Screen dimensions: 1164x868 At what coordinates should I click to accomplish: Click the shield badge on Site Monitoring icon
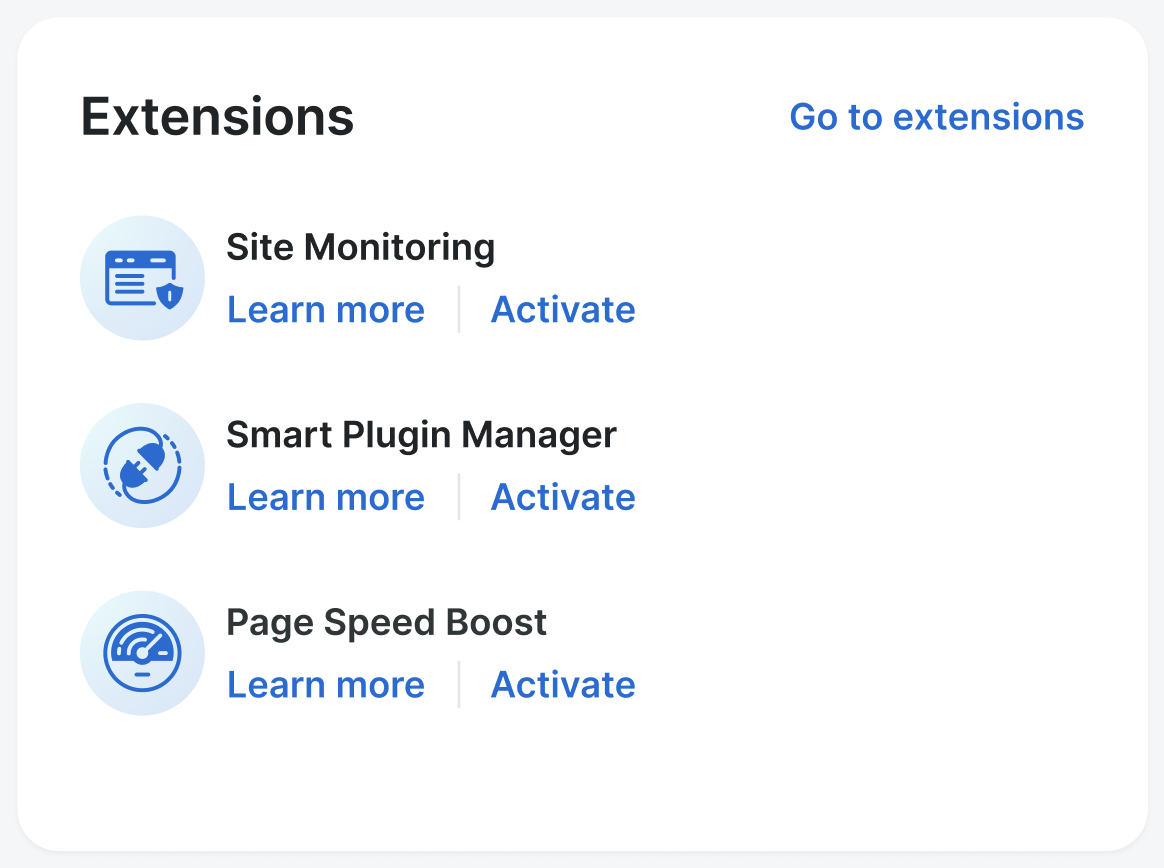pyautogui.click(x=171, y=294)
